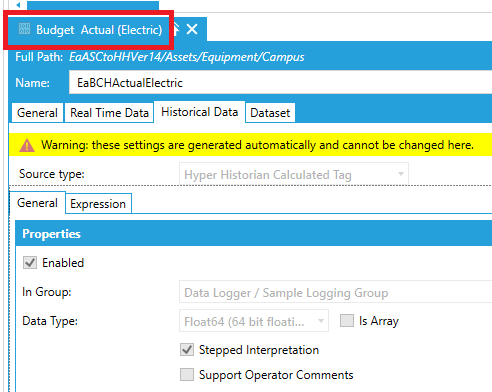Click the Name field containing EaBCHActualElectric
The width and height of the screenshot is (492, 392).
[280, 82]
